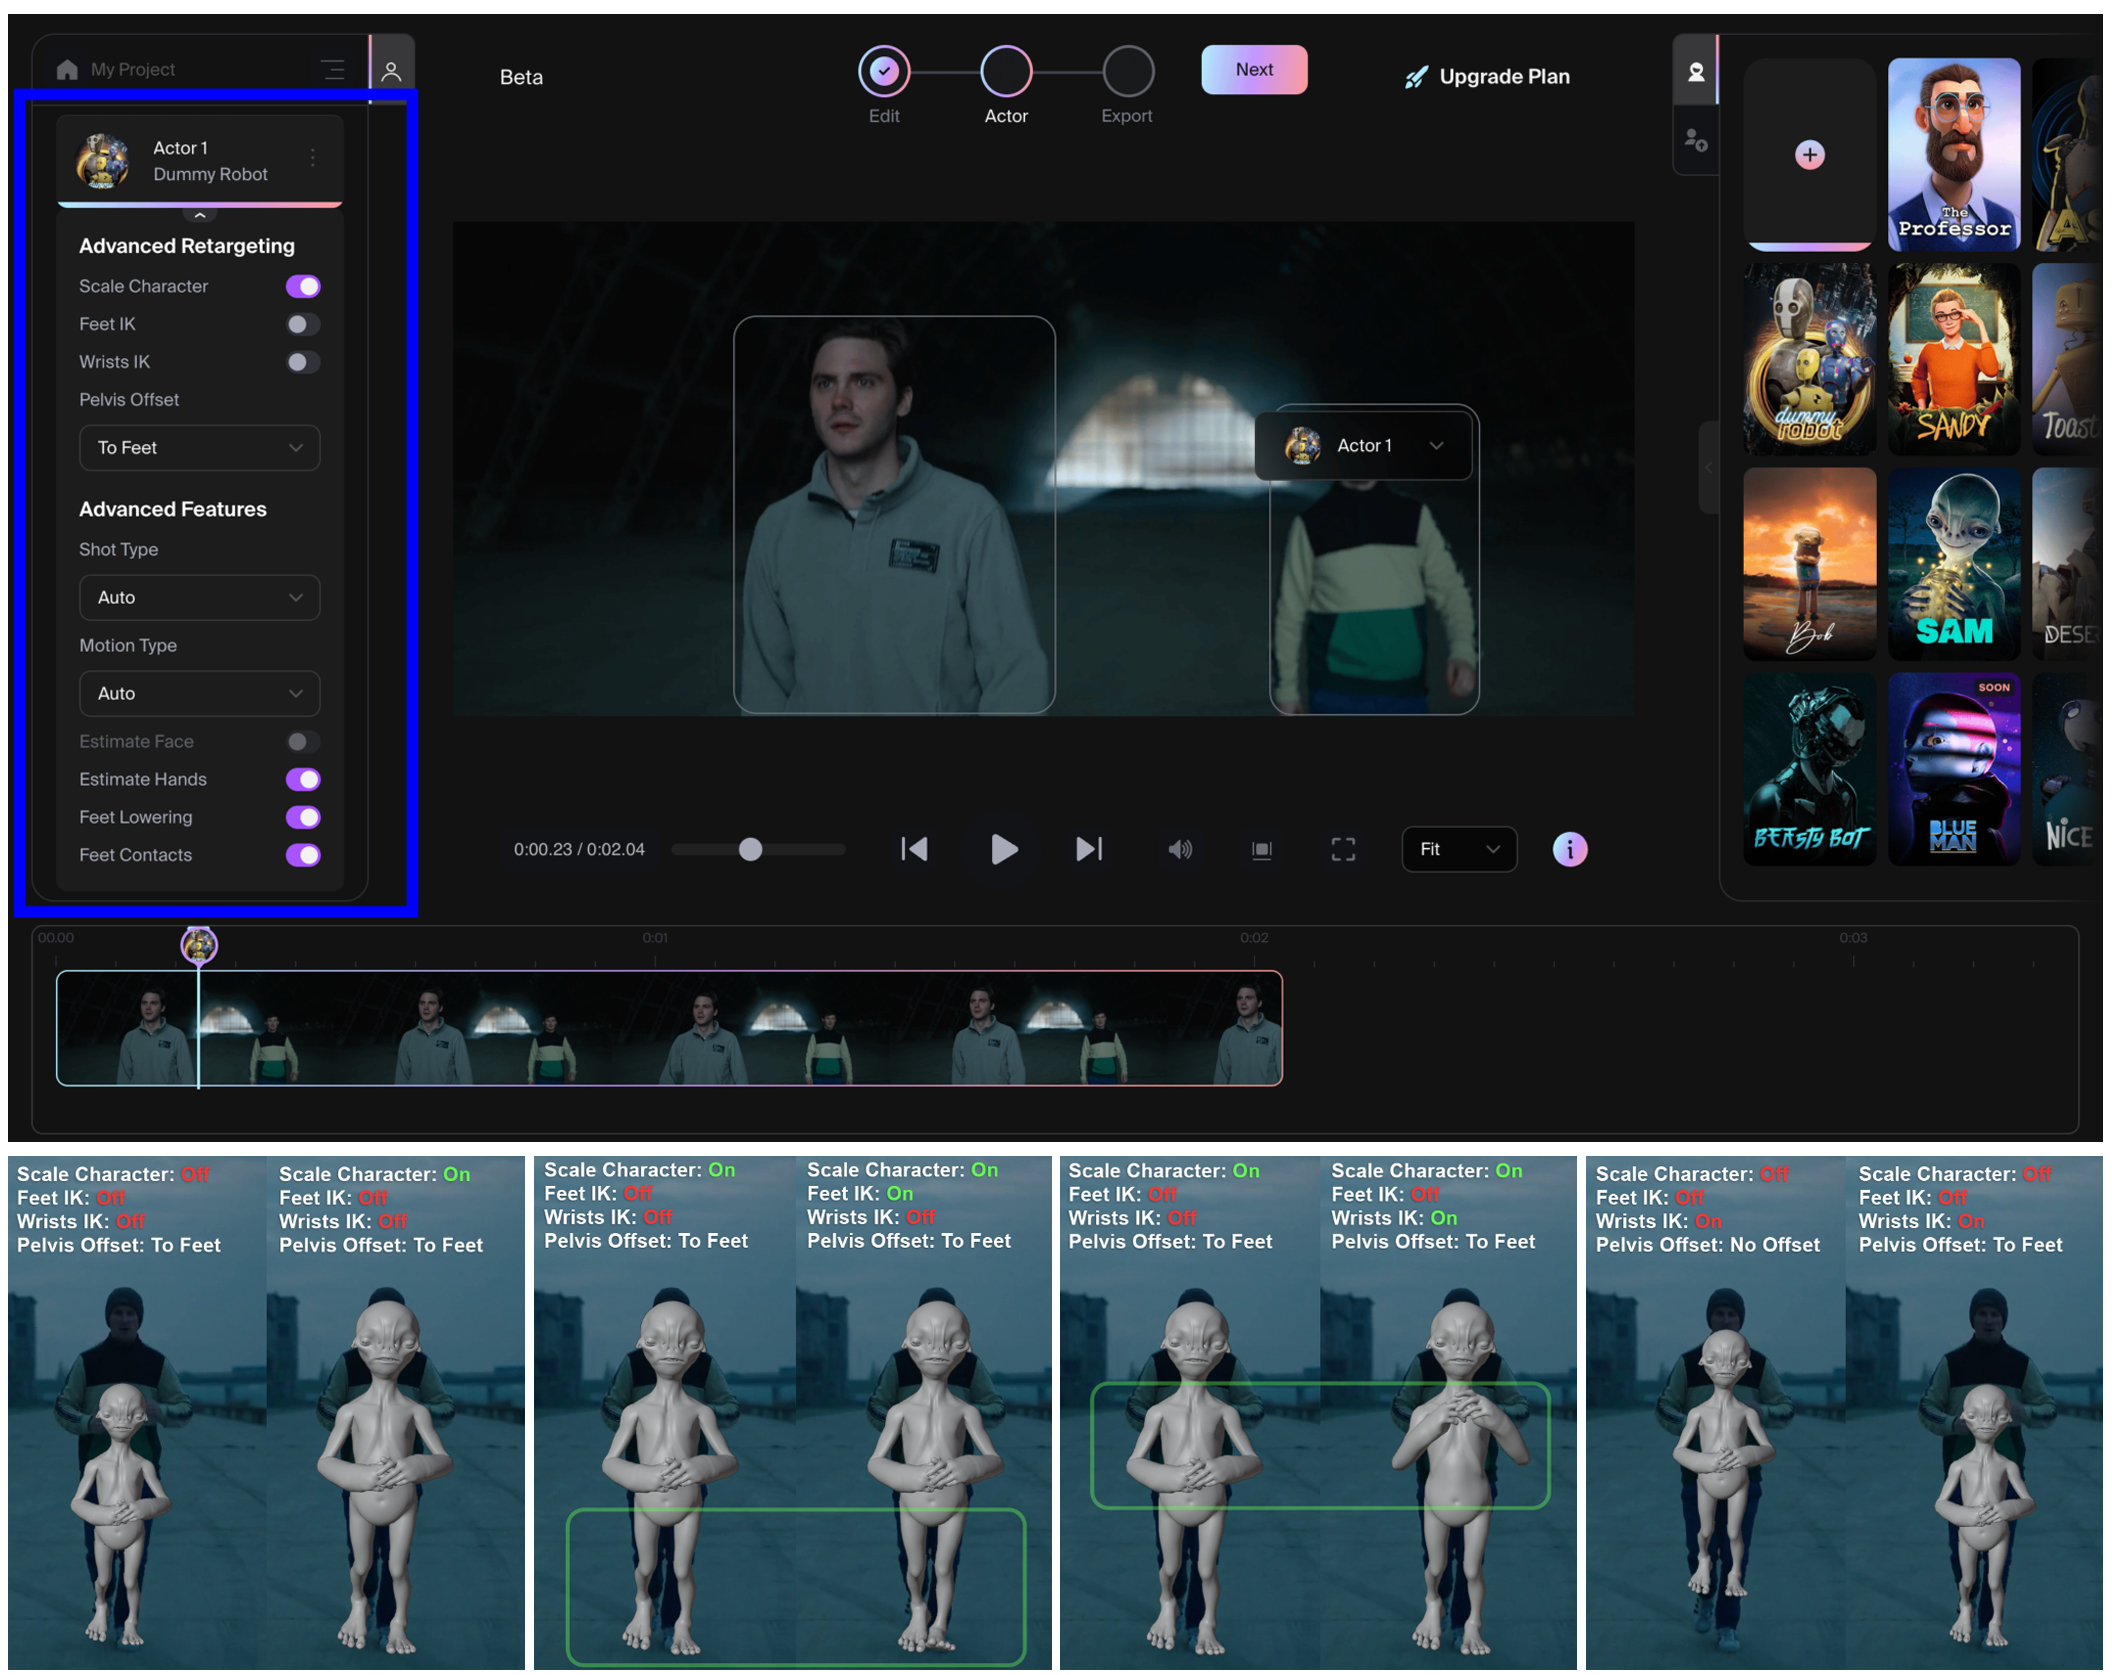Disable the Scale Character toggle
The image size is (2112, 1675).
tap(303, 286)
